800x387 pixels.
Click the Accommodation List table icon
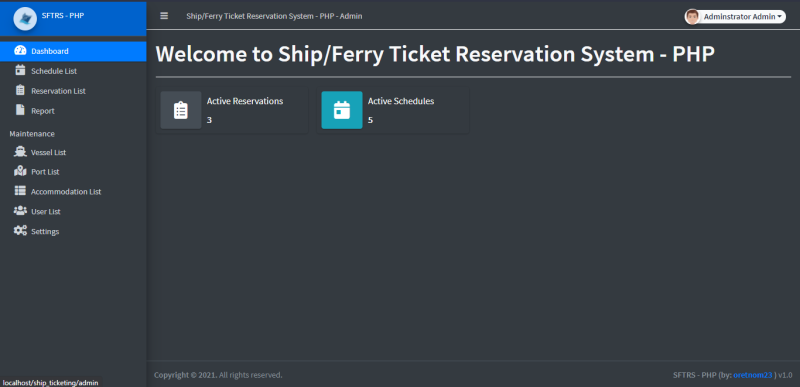pyautogui.click(x=20, y=191)
